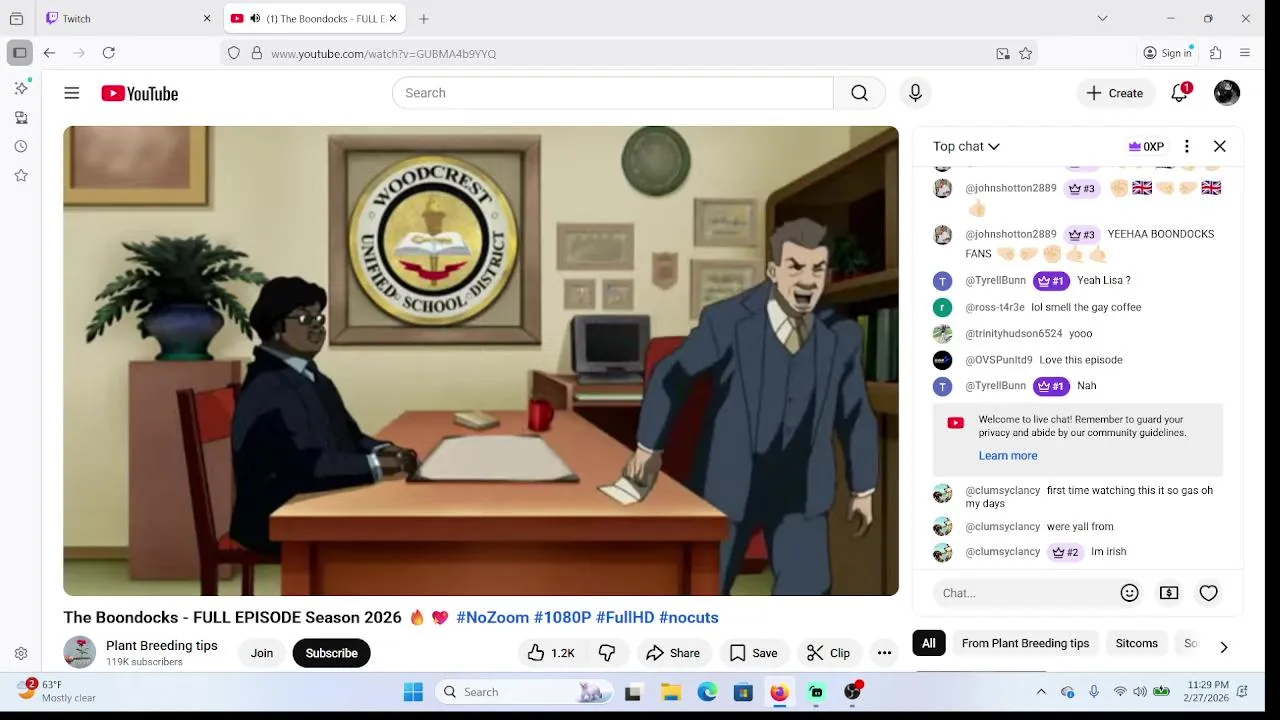Open the weather widget showing 63°F
This screenshot has width=1280, height=720.
[57, 691]
